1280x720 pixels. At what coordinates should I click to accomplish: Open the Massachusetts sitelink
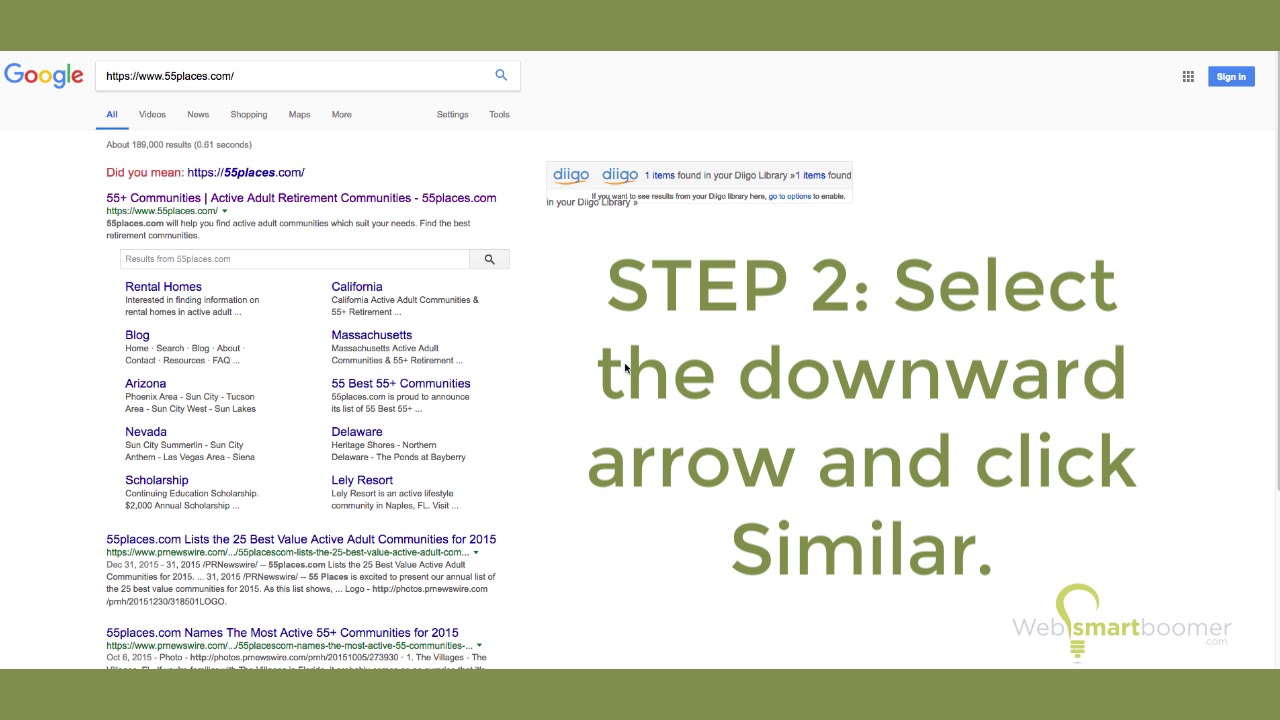pyautogui.click(x=372, y=335)
